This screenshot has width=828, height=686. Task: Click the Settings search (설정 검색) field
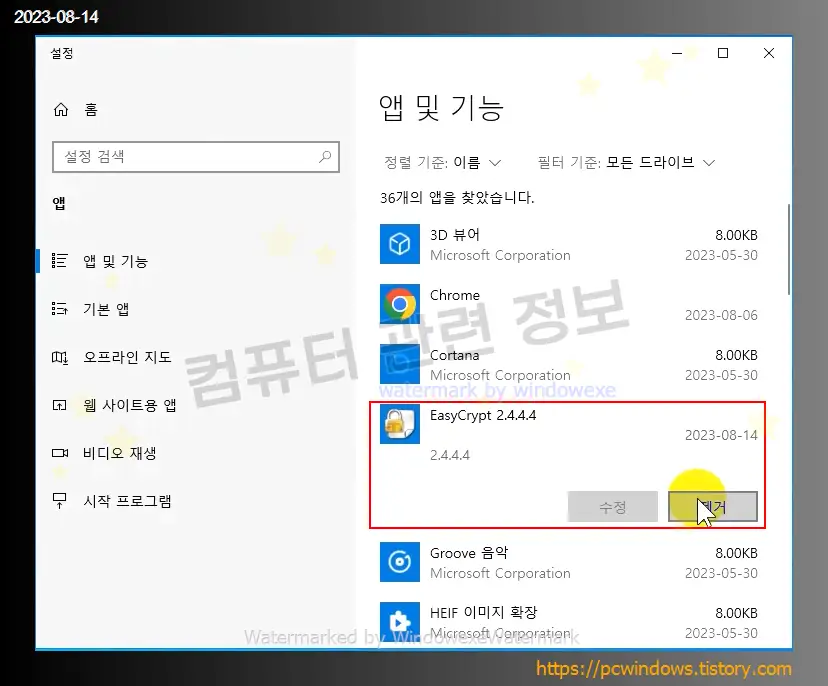(x=195, y=157)
